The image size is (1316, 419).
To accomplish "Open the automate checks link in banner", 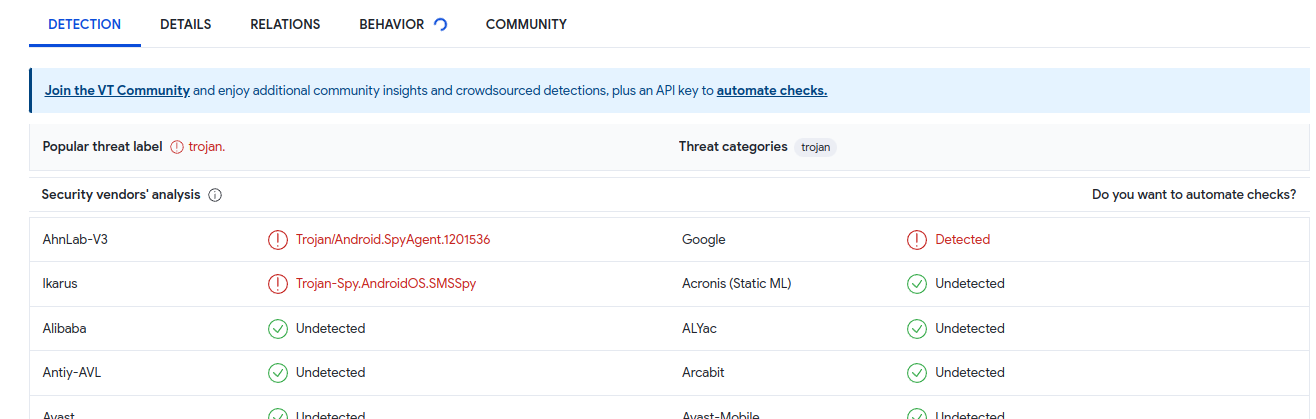I will click(771, 90).
